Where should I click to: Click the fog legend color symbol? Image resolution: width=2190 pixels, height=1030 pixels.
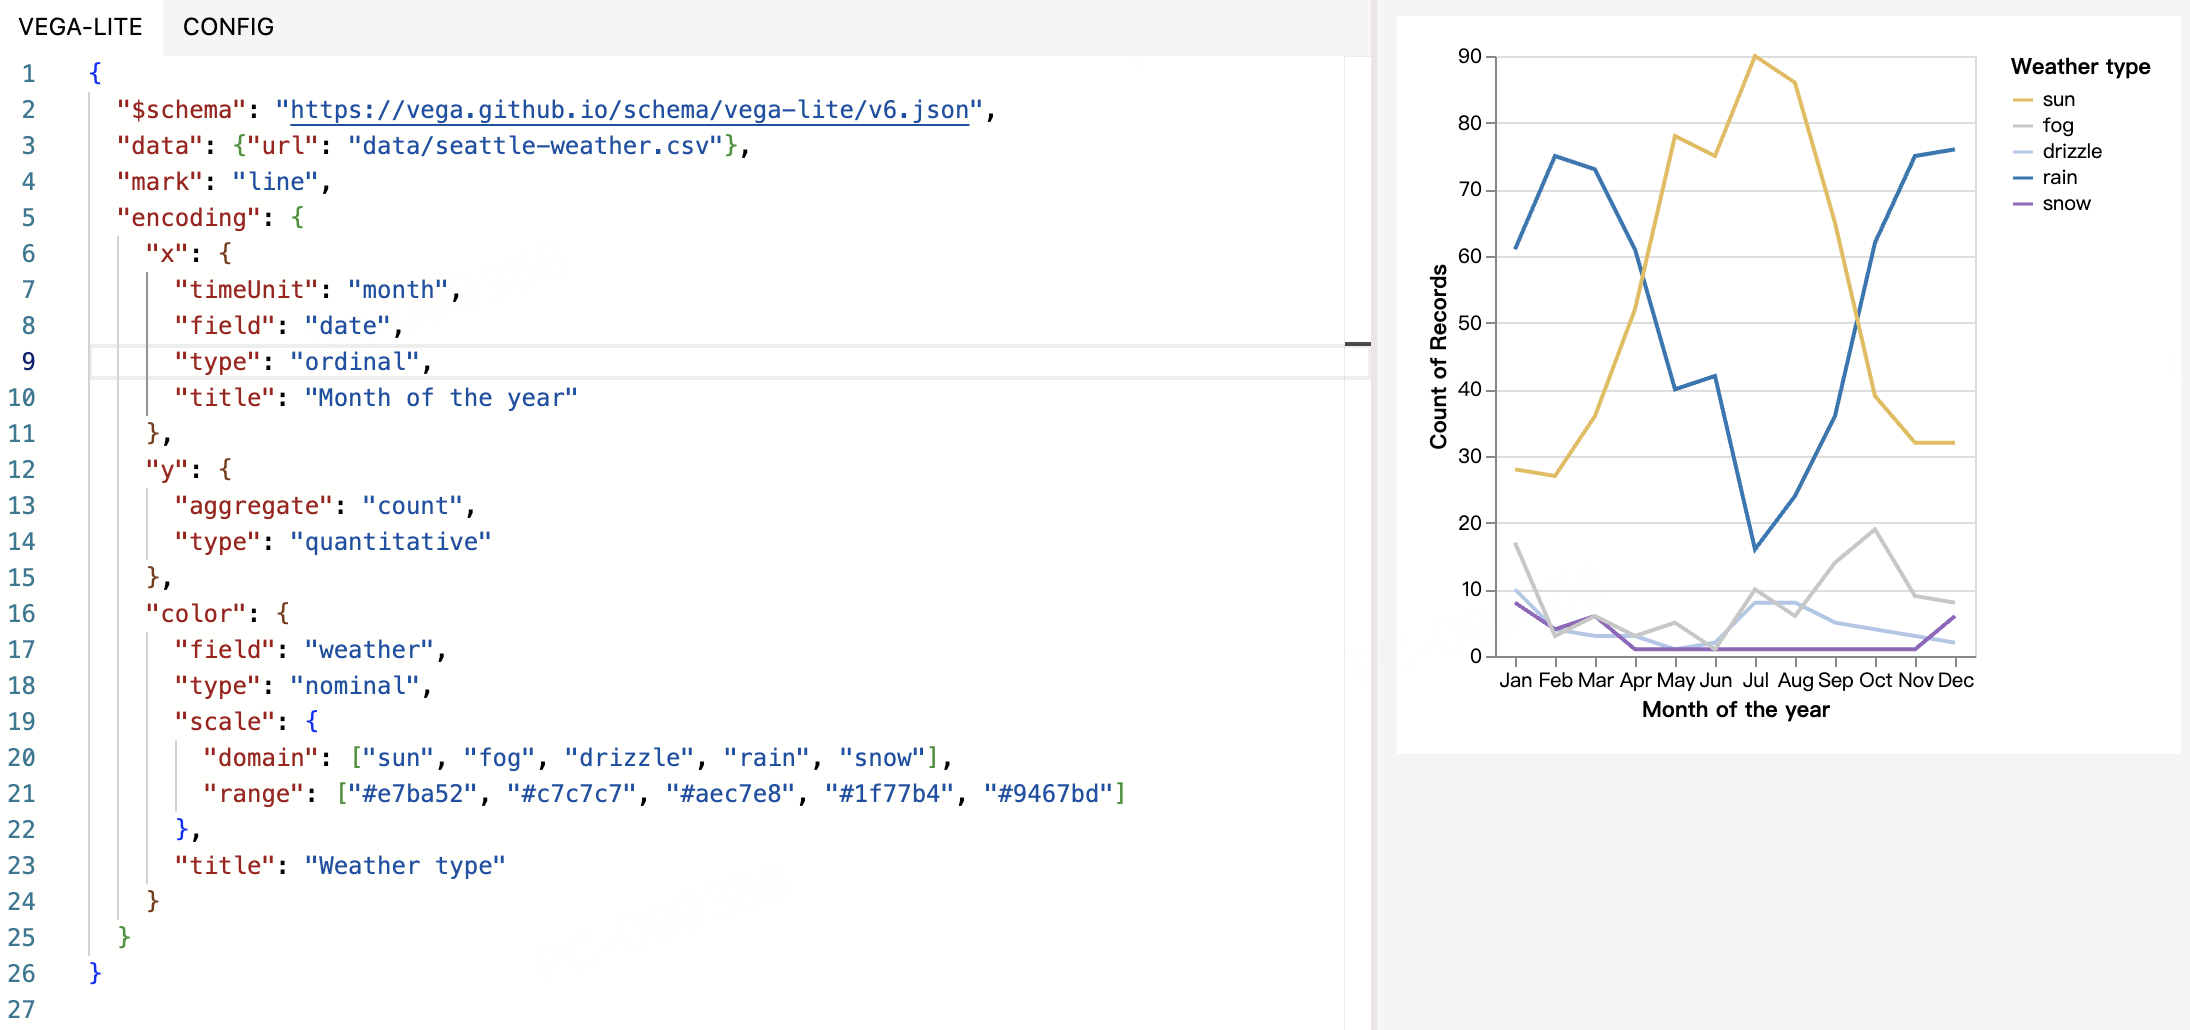pos(2022,126)
